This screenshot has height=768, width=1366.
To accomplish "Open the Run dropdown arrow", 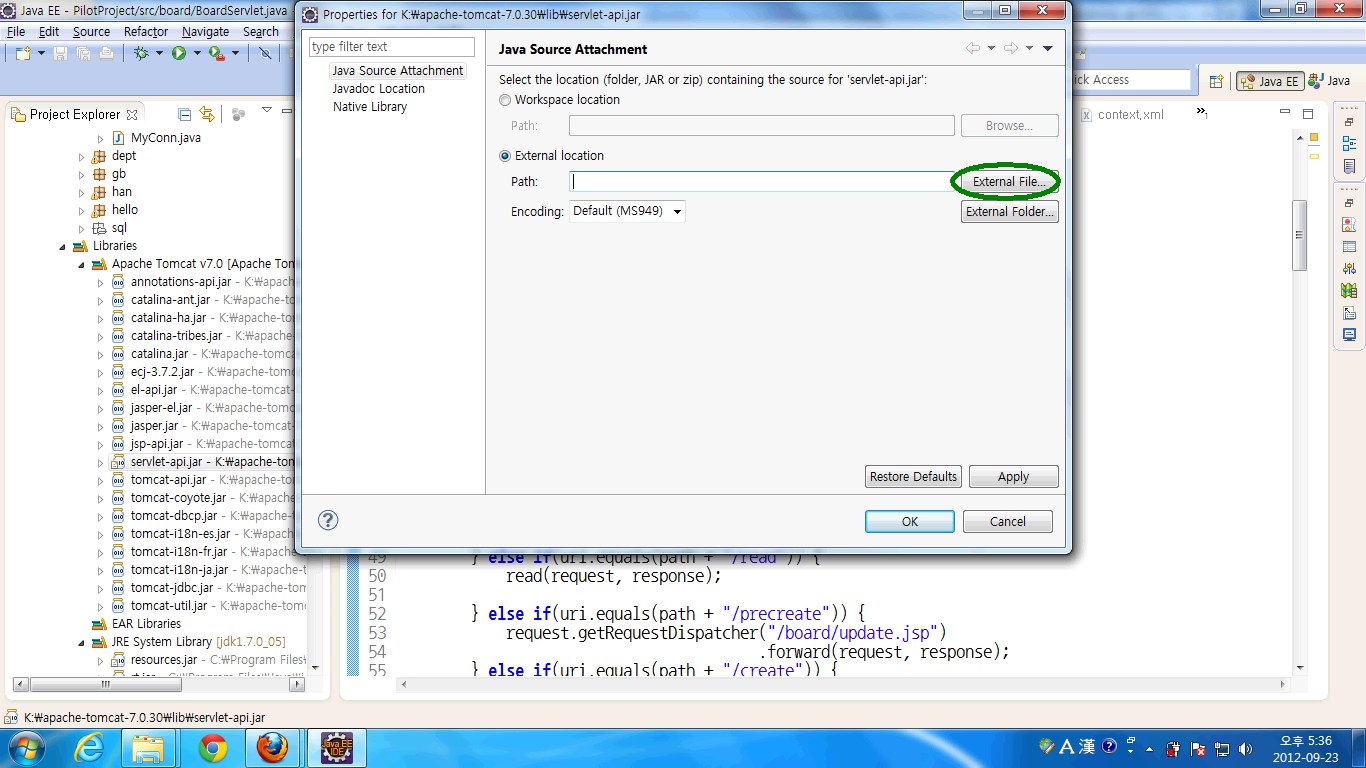I will 197,53.
